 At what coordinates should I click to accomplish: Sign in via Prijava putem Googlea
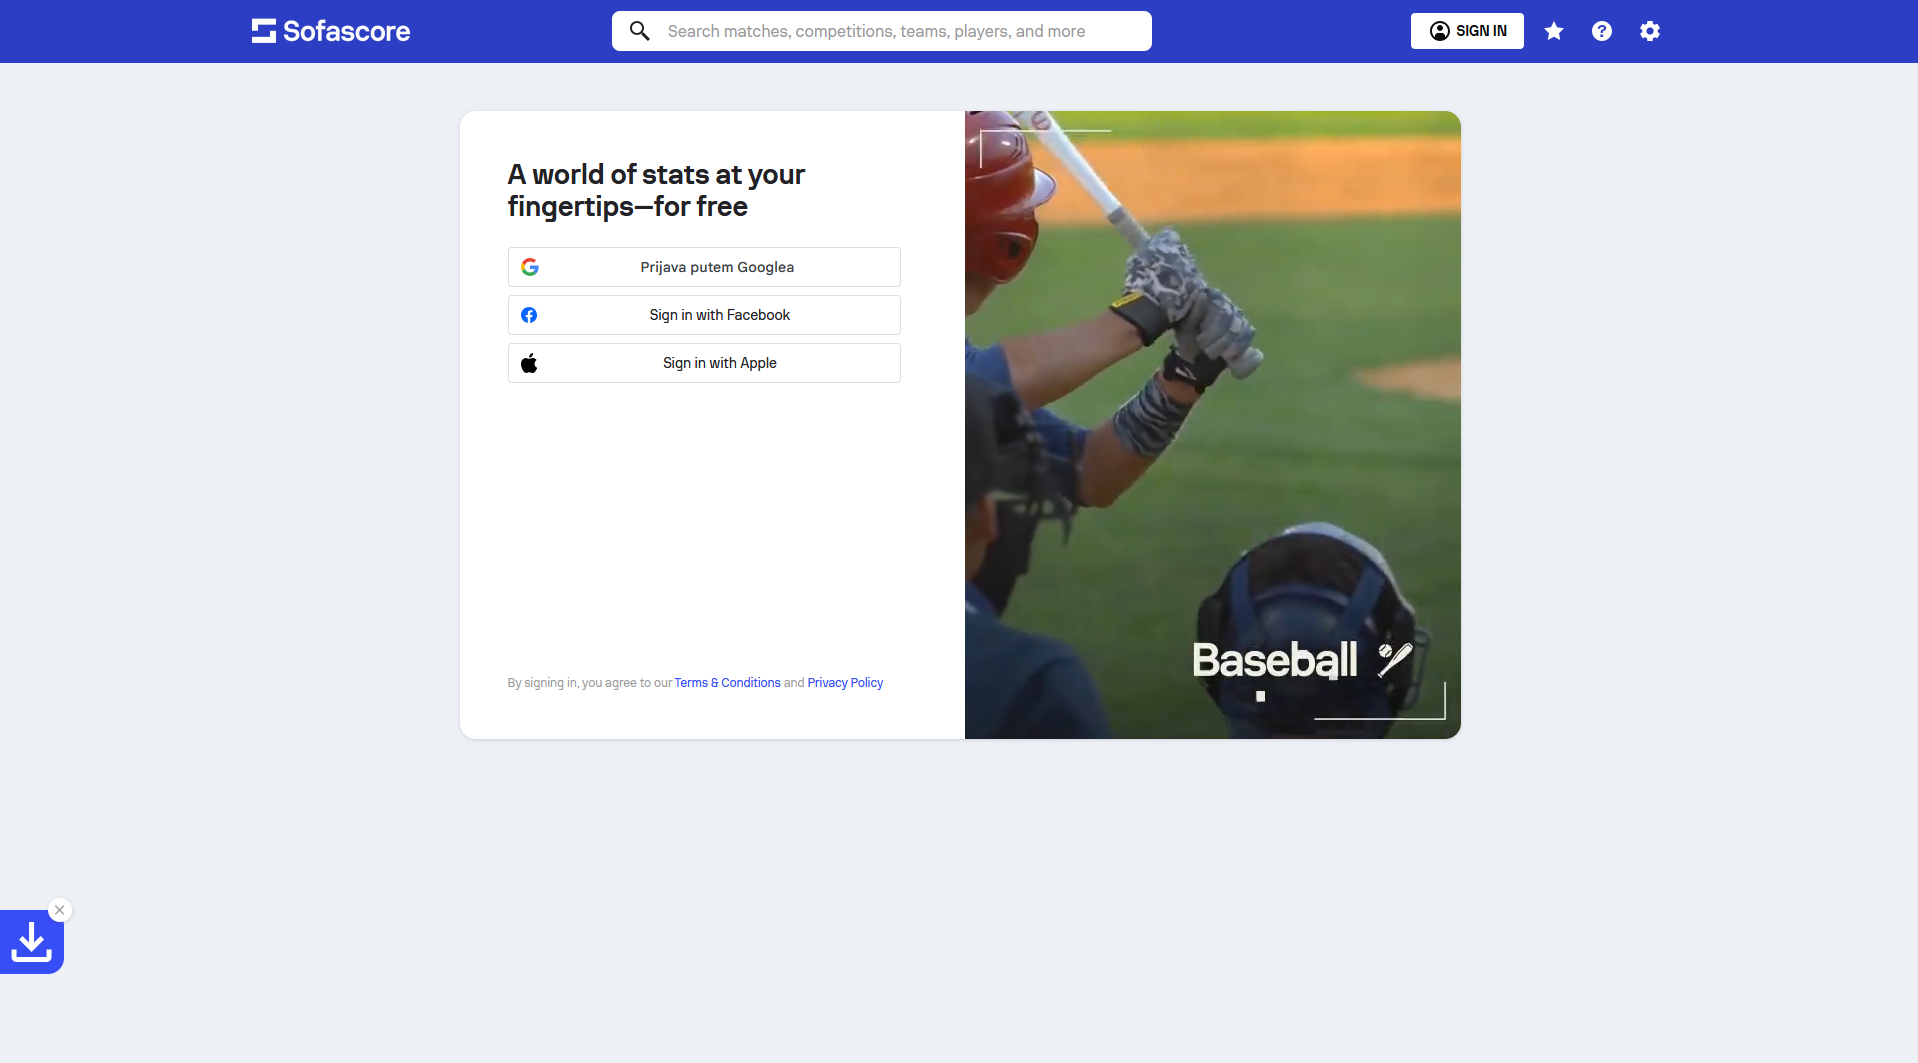(704, 267)
